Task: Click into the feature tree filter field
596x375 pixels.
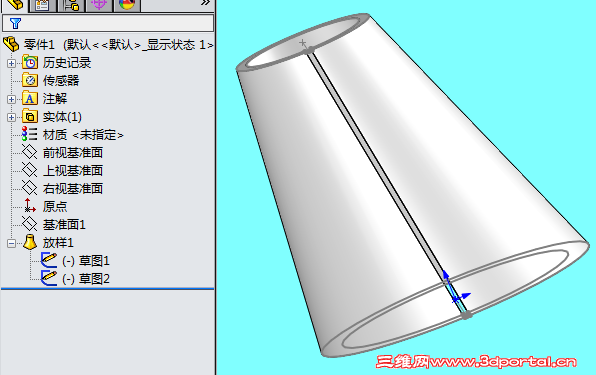Action: tap(108, 23)
